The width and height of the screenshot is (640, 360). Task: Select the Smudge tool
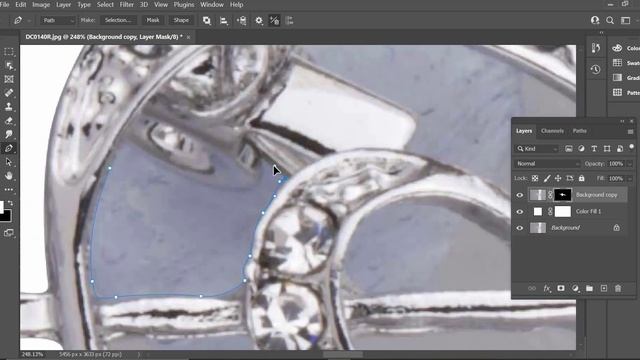click(9, 134)
